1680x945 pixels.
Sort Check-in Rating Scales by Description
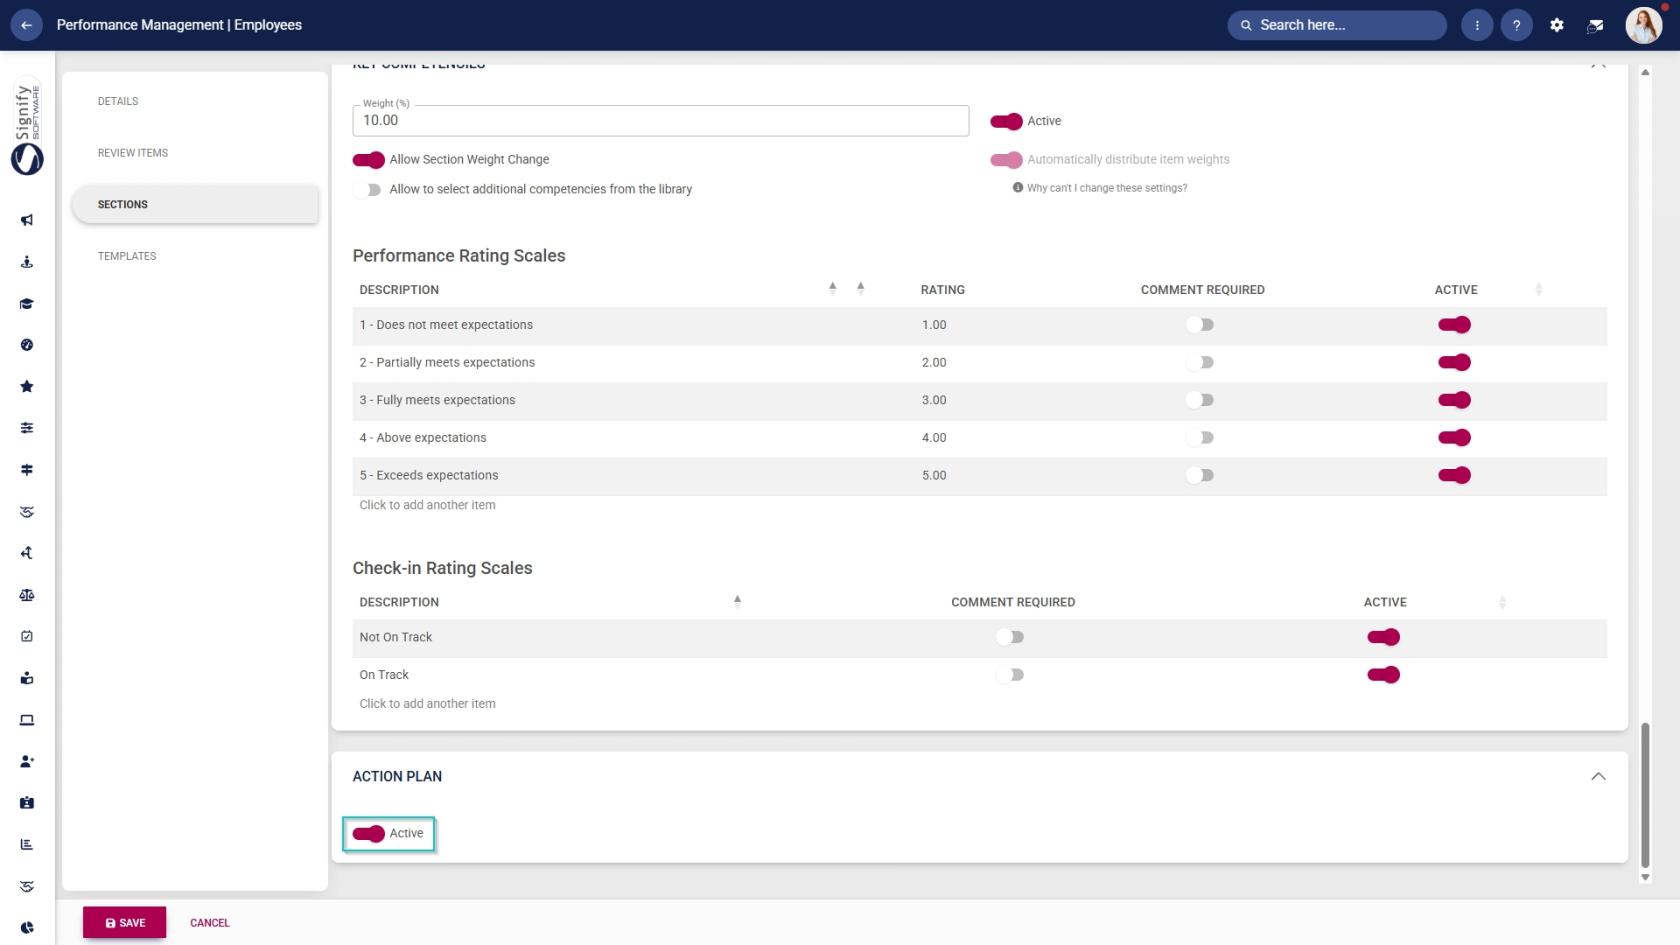737,602
